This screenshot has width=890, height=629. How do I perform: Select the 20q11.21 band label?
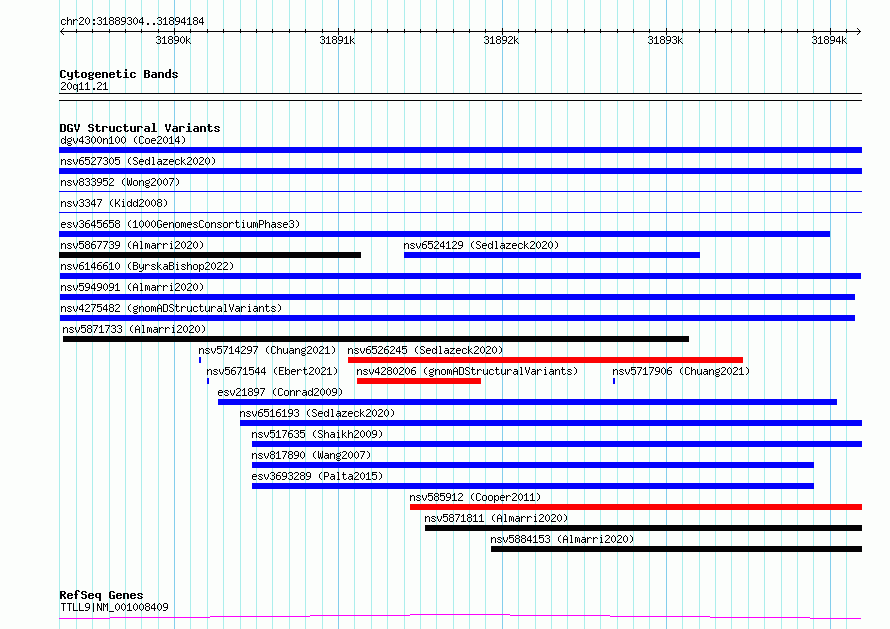84,86
